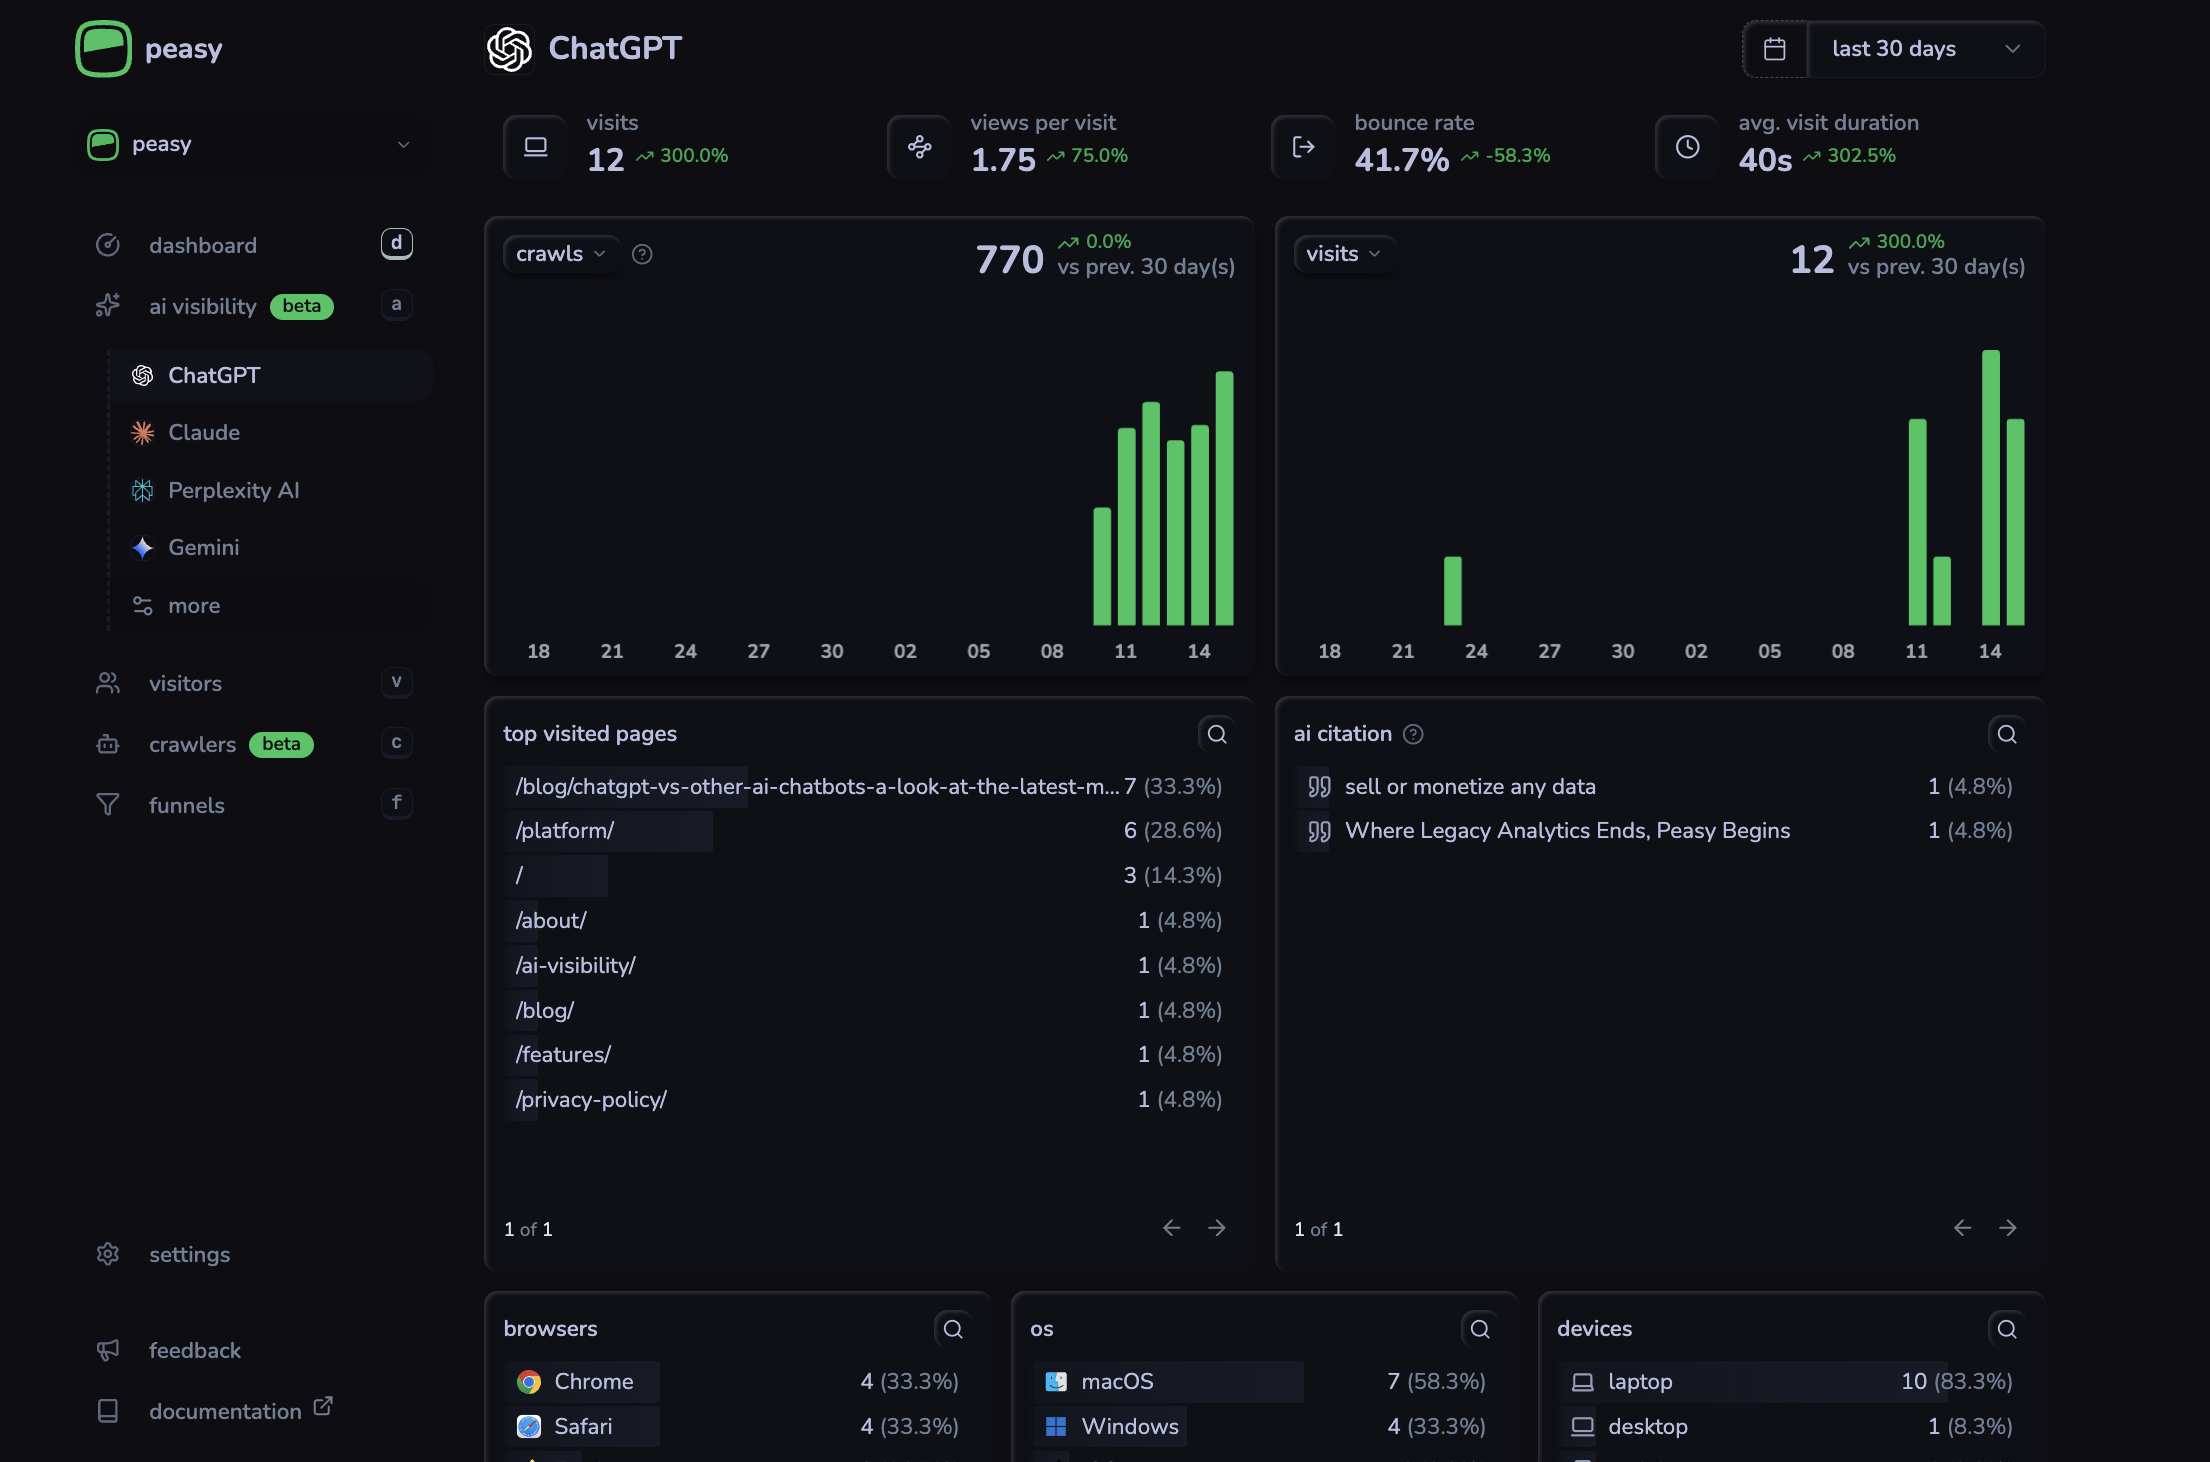Select Gemini in sidebar
The image size is (2210, 1462).
[270, 547]
